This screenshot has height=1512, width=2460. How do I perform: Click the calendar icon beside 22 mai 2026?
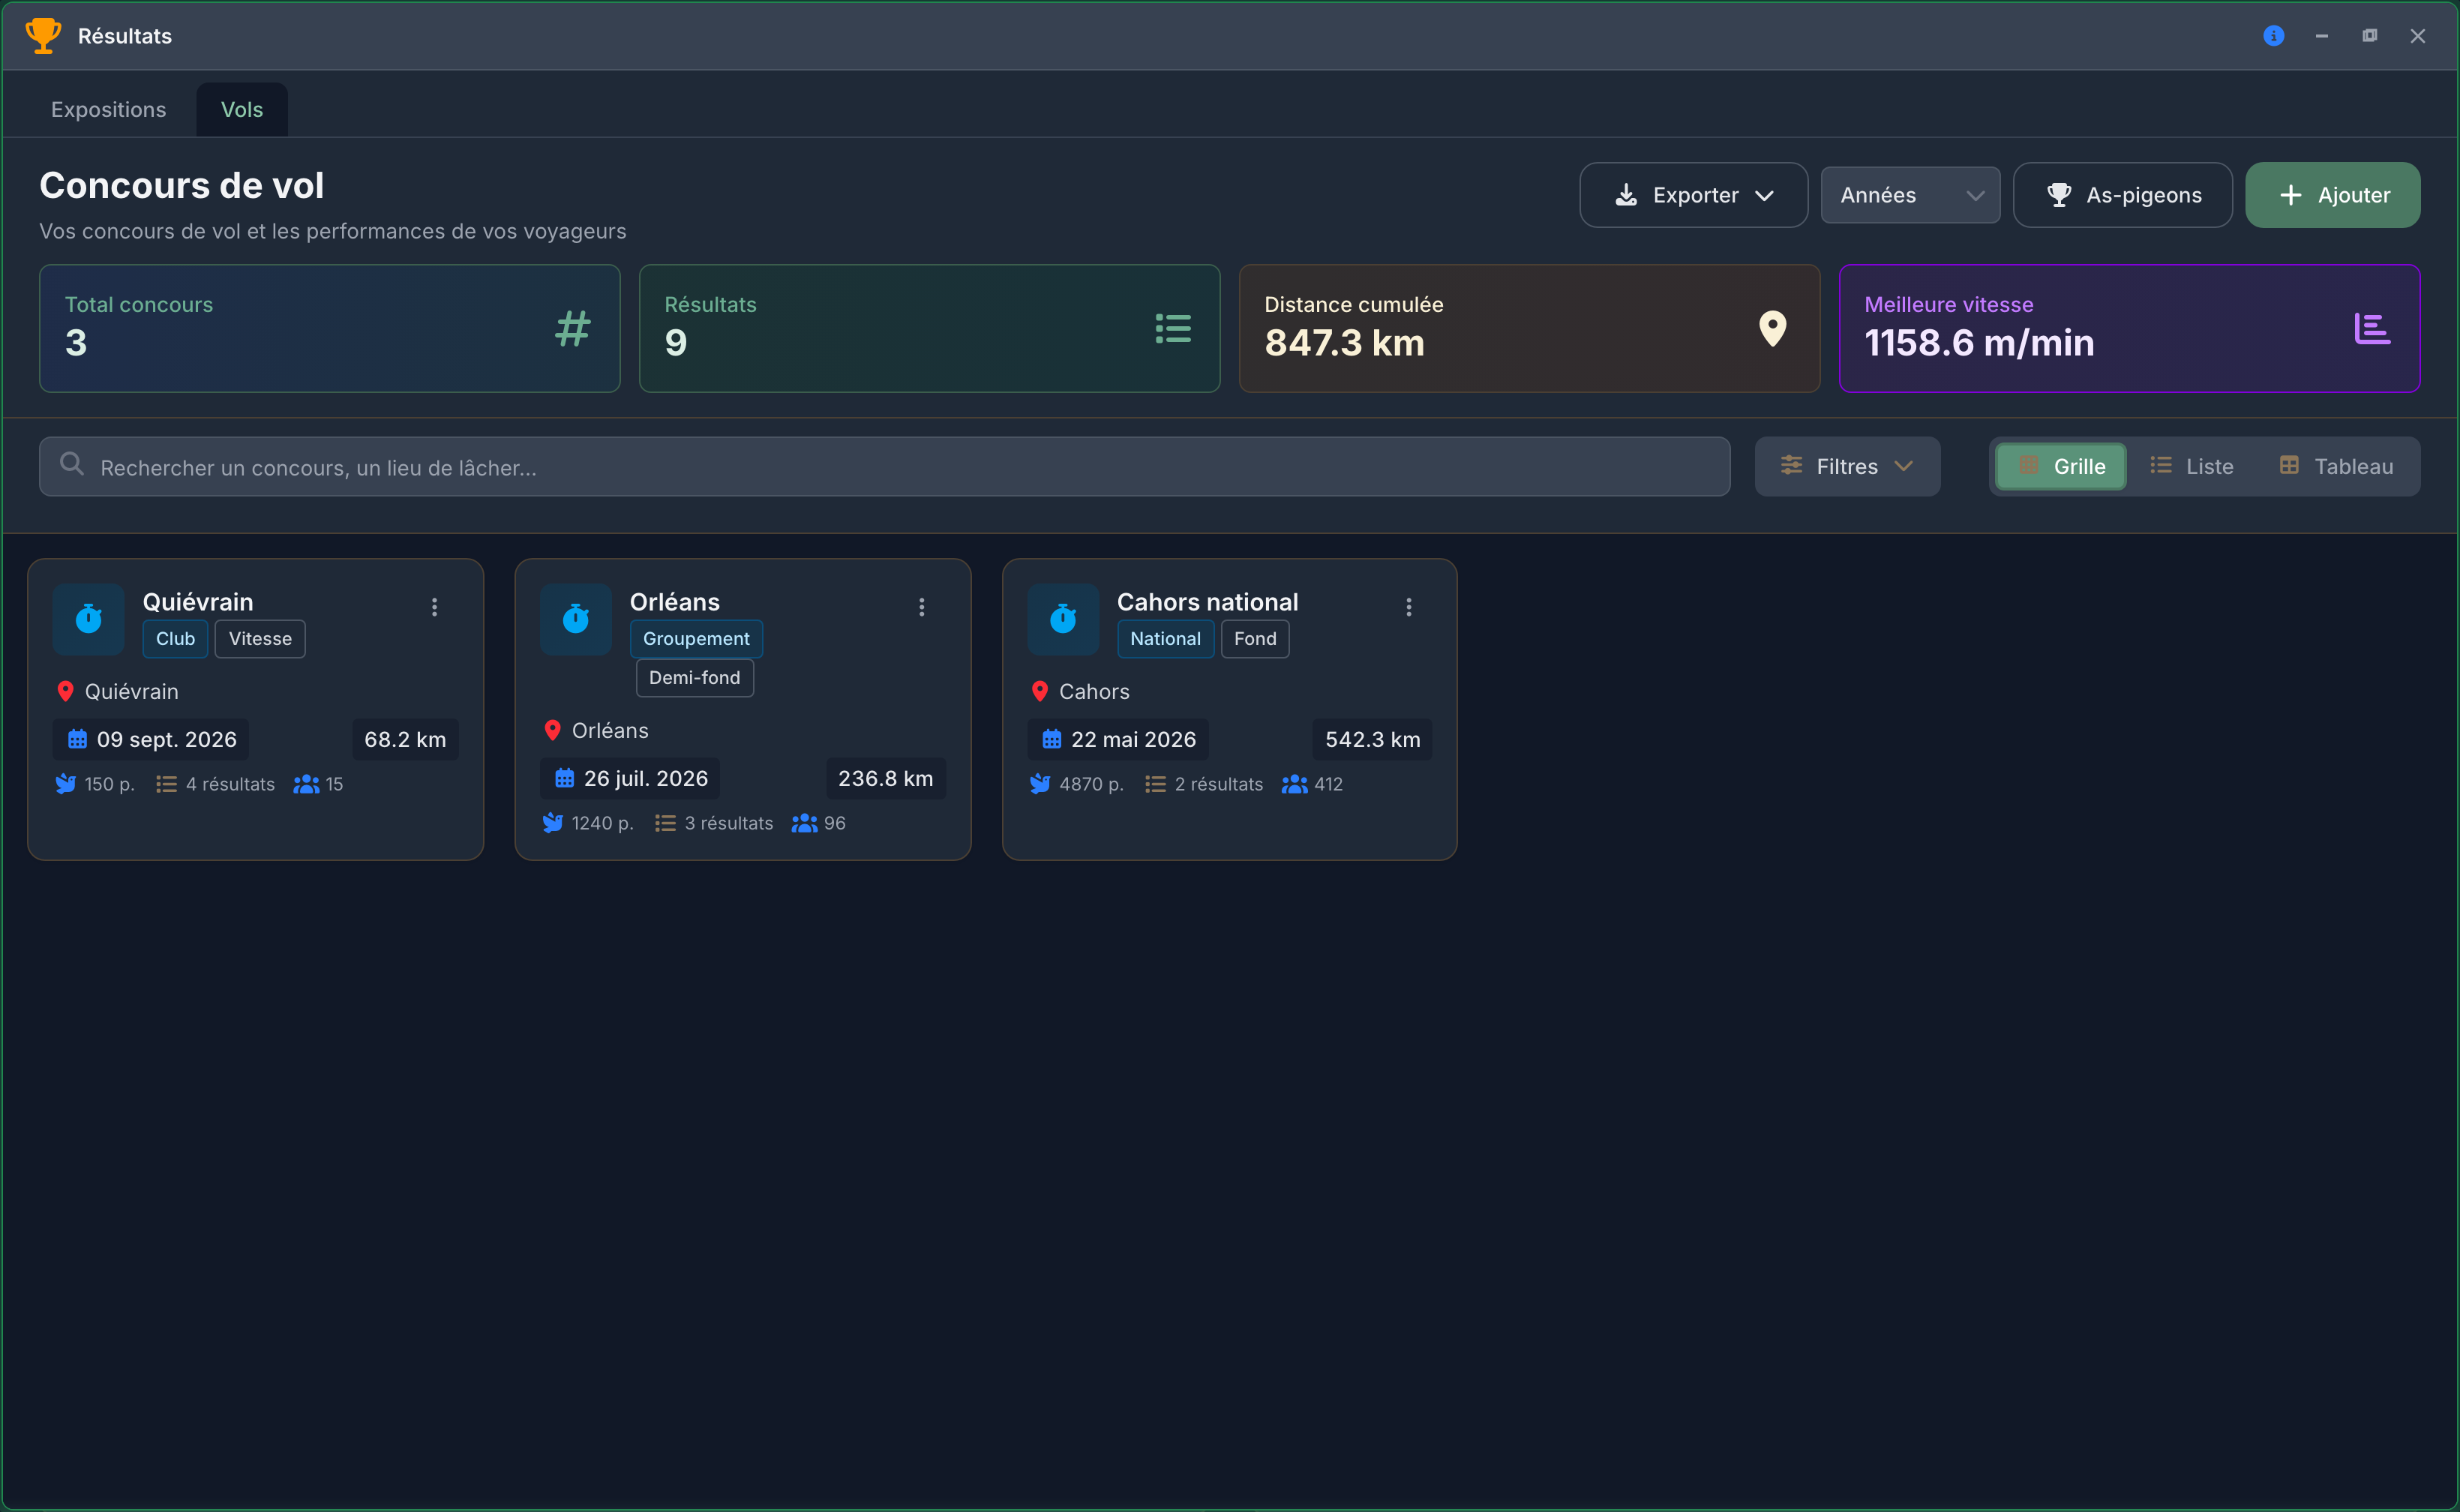1052,739
